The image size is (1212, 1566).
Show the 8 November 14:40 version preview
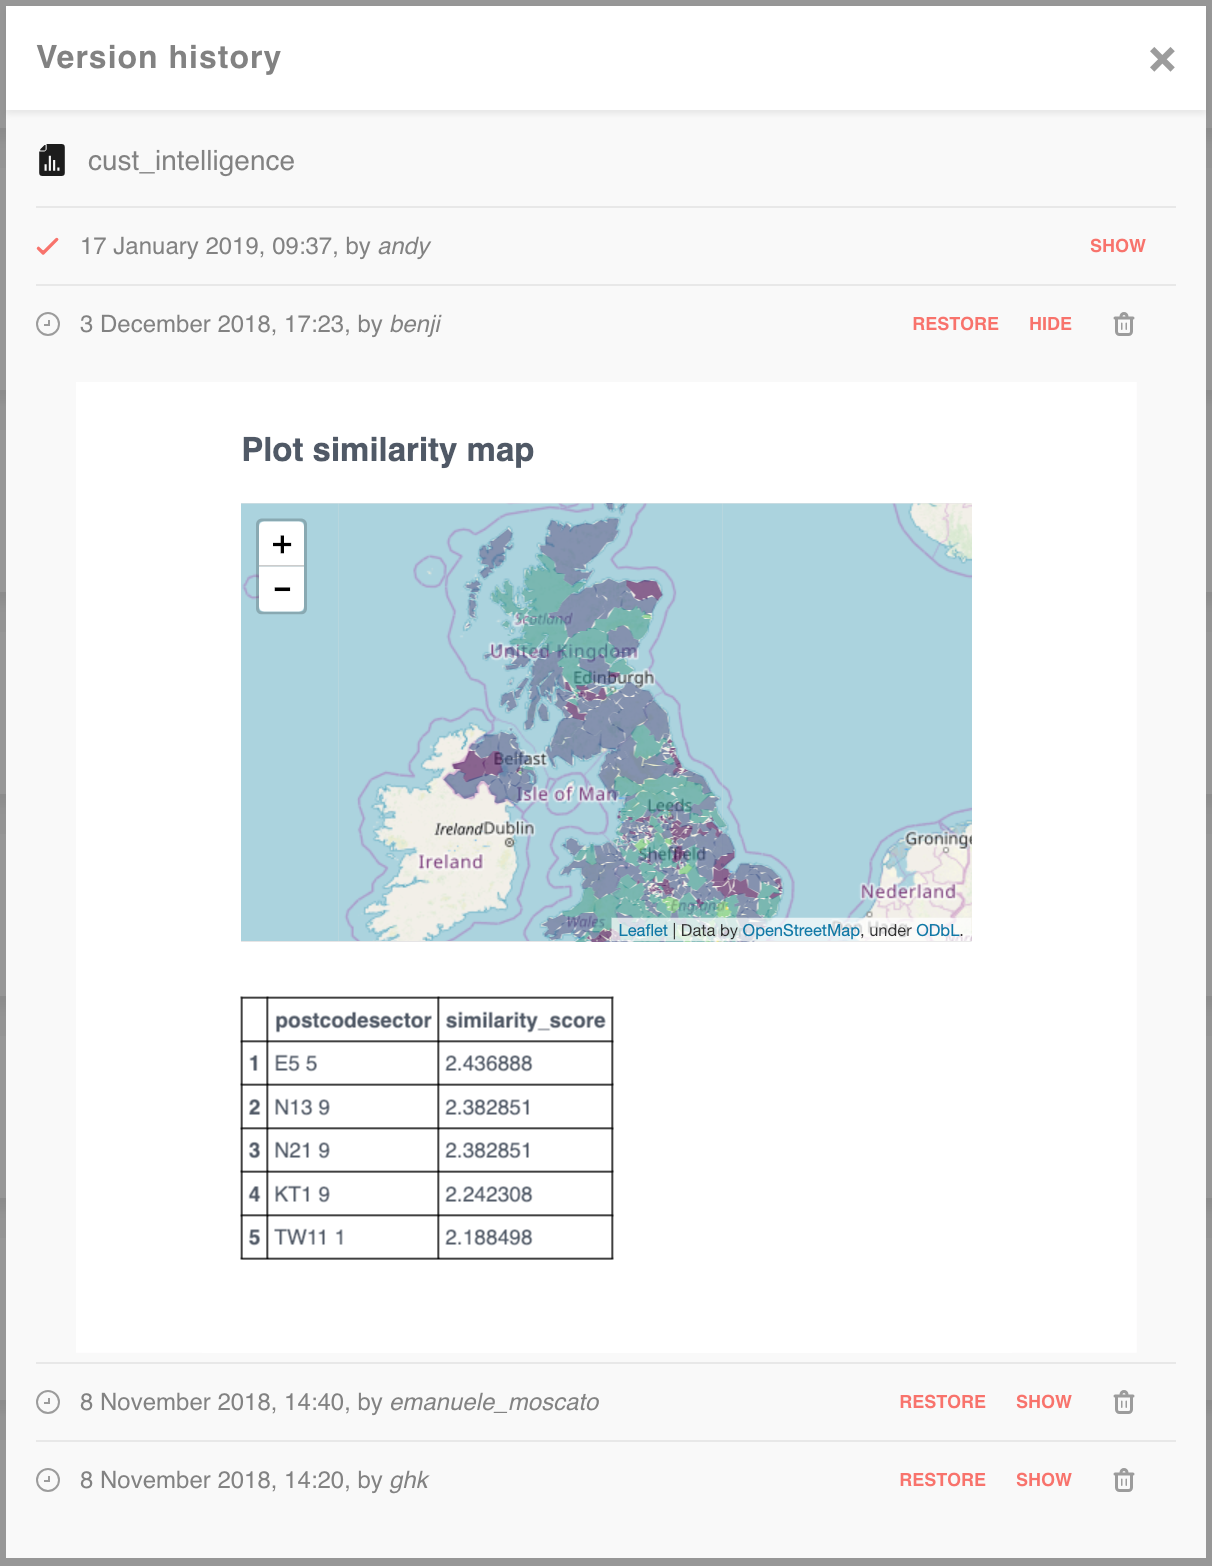[x=1043, y=1402]
